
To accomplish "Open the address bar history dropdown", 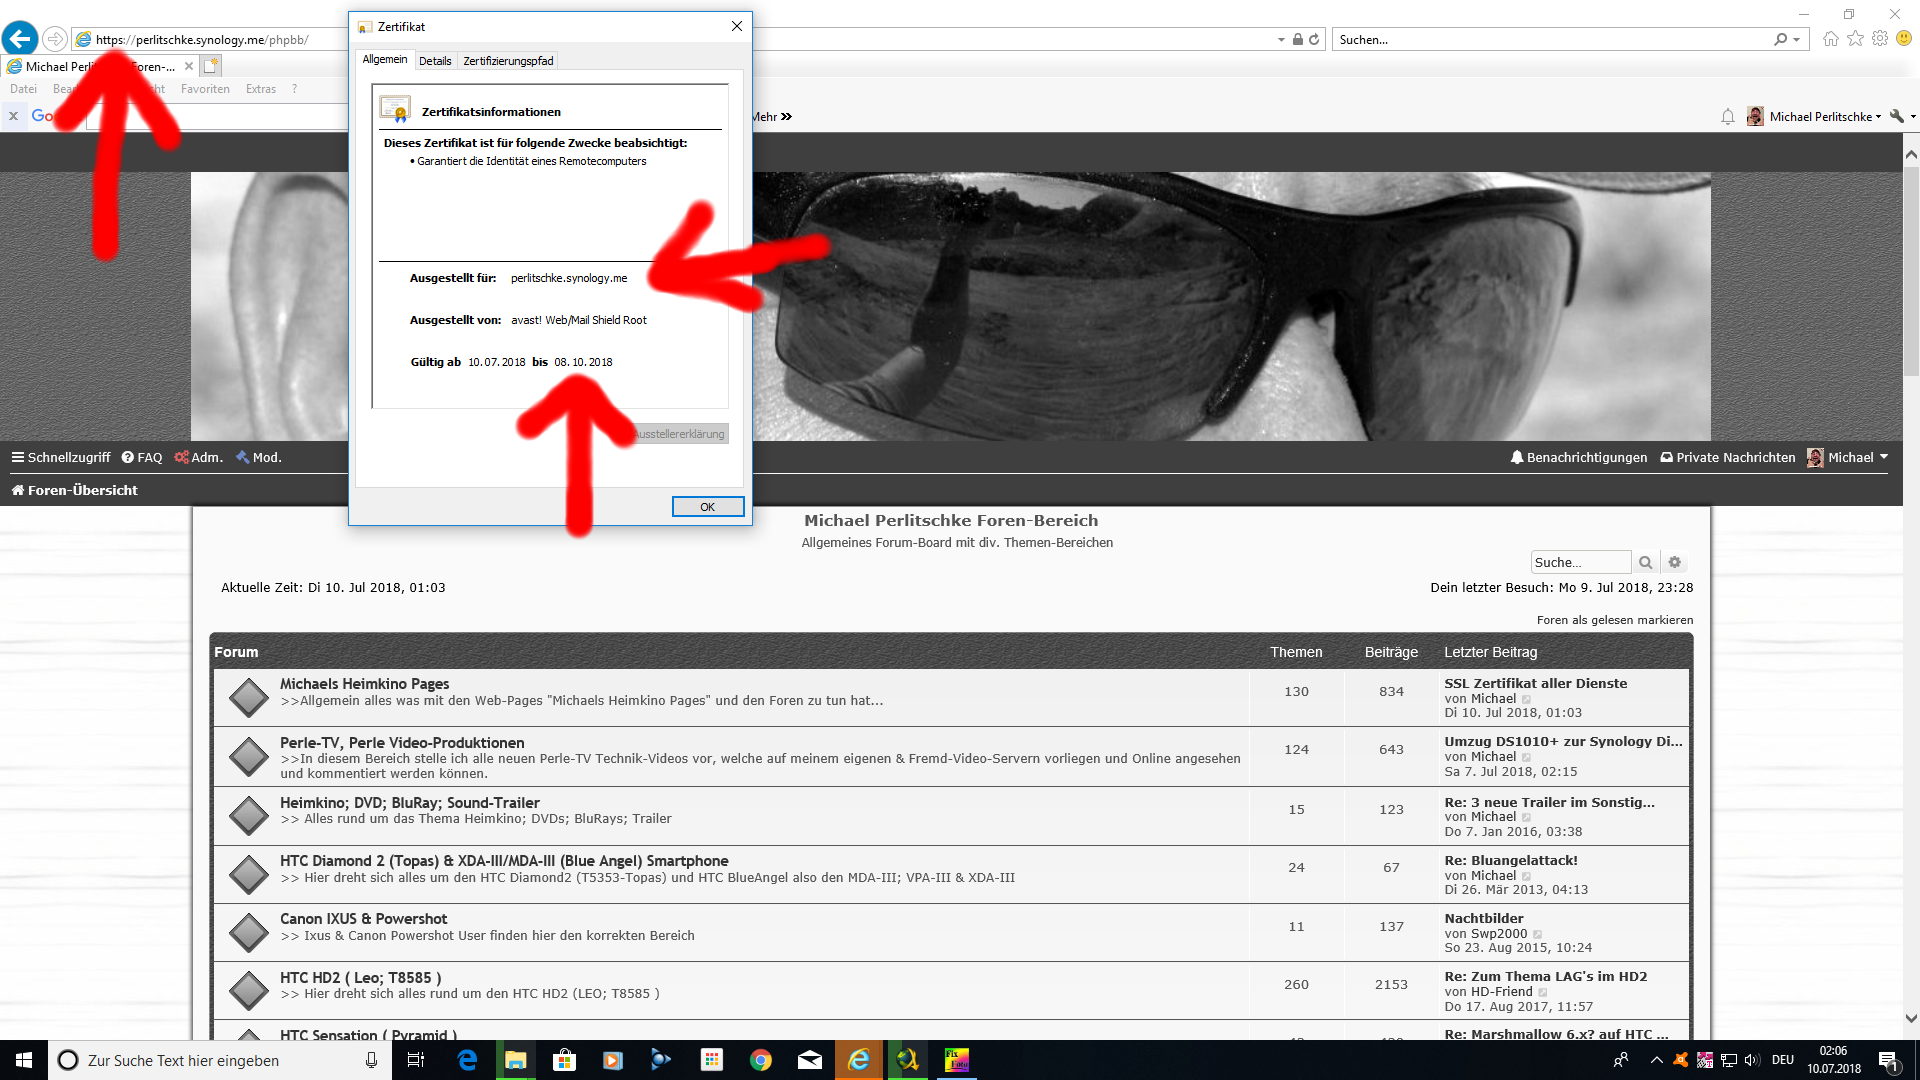I will tap(1281, 40).
